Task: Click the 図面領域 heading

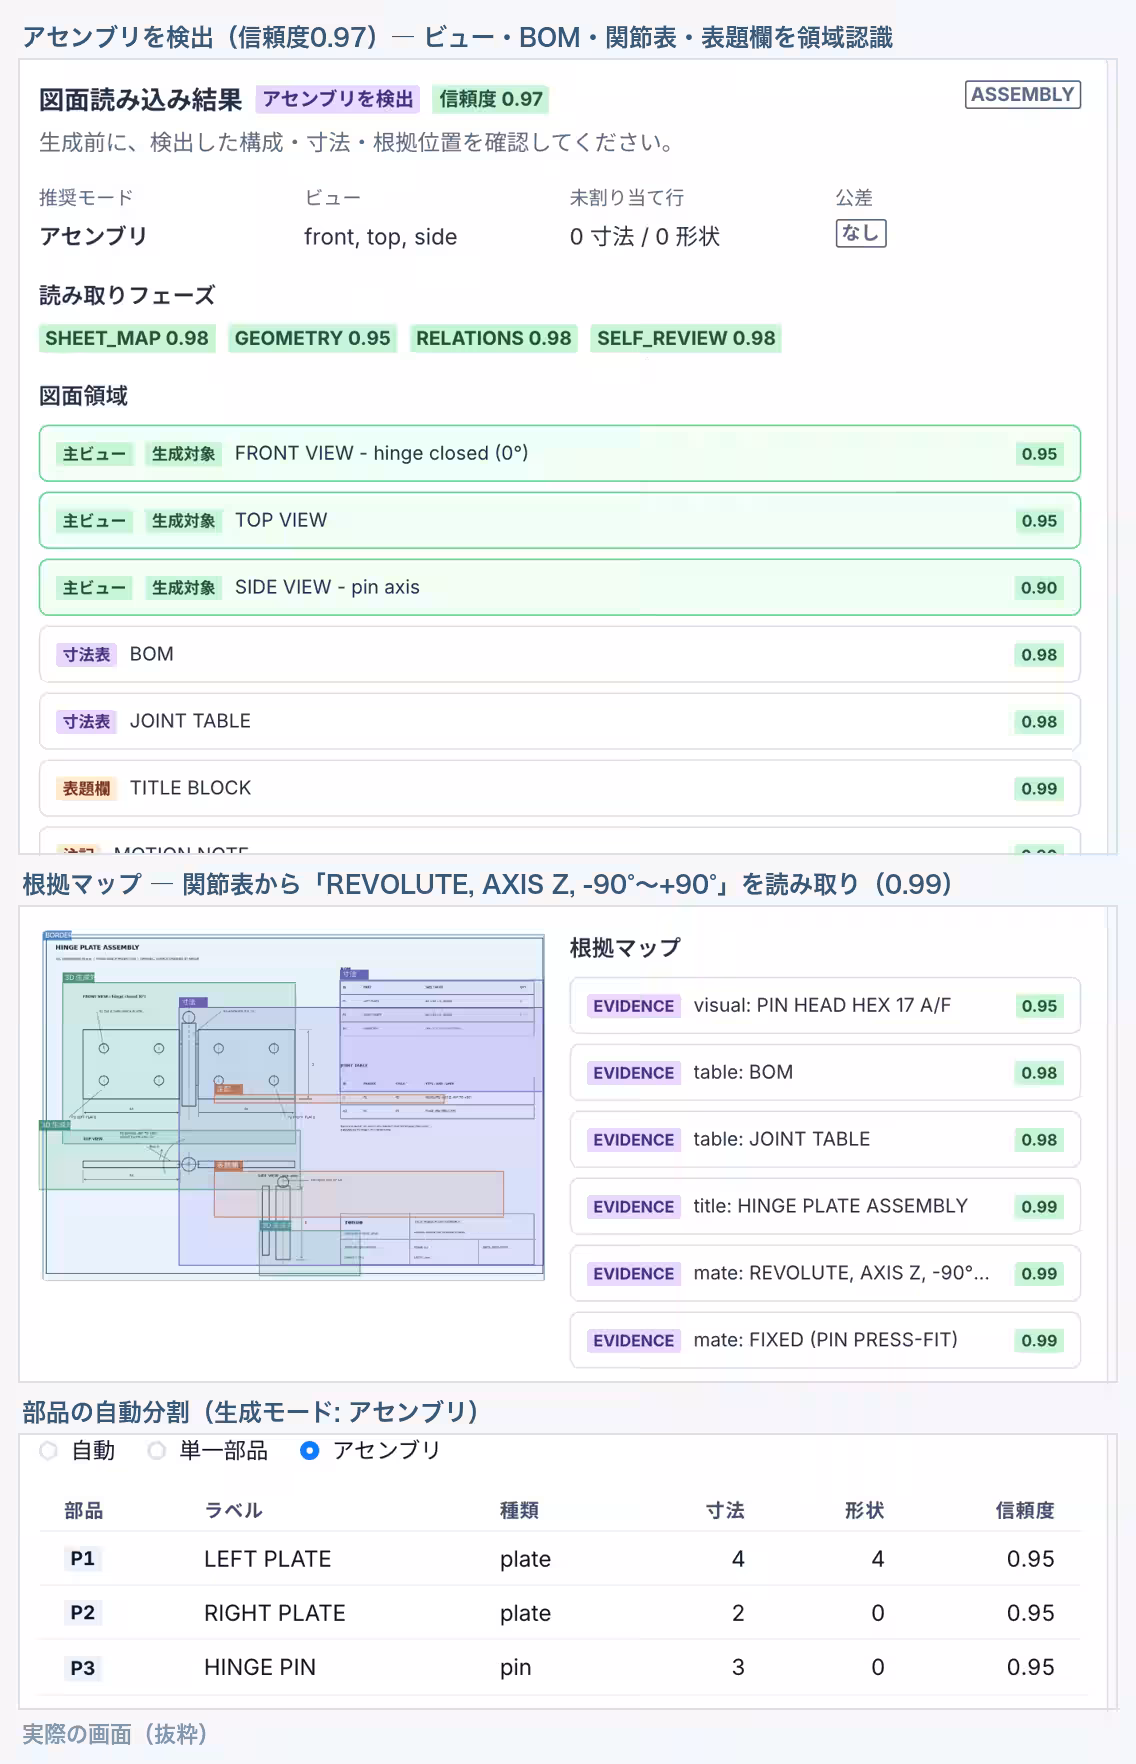Action: [83, 396]
